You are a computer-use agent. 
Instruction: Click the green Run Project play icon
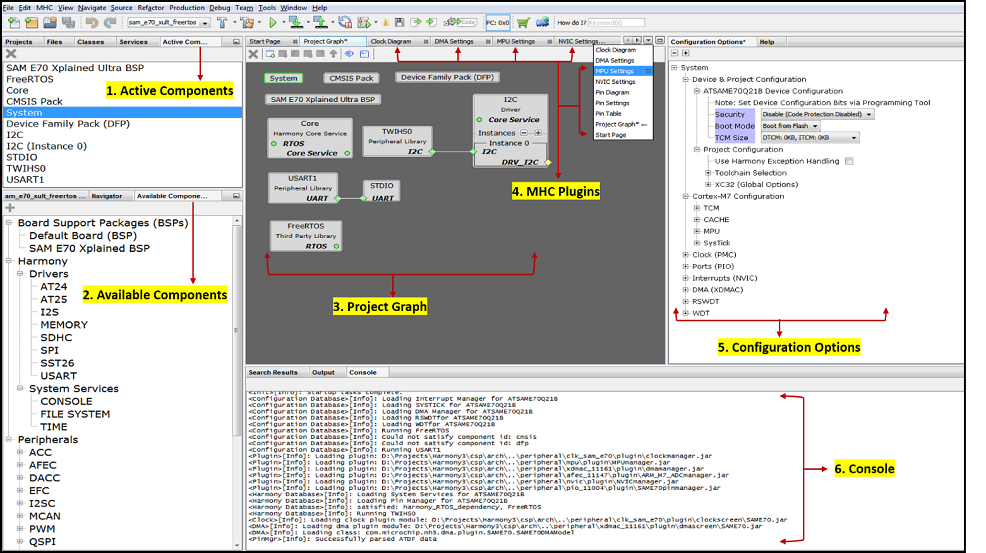click(272, 23)
